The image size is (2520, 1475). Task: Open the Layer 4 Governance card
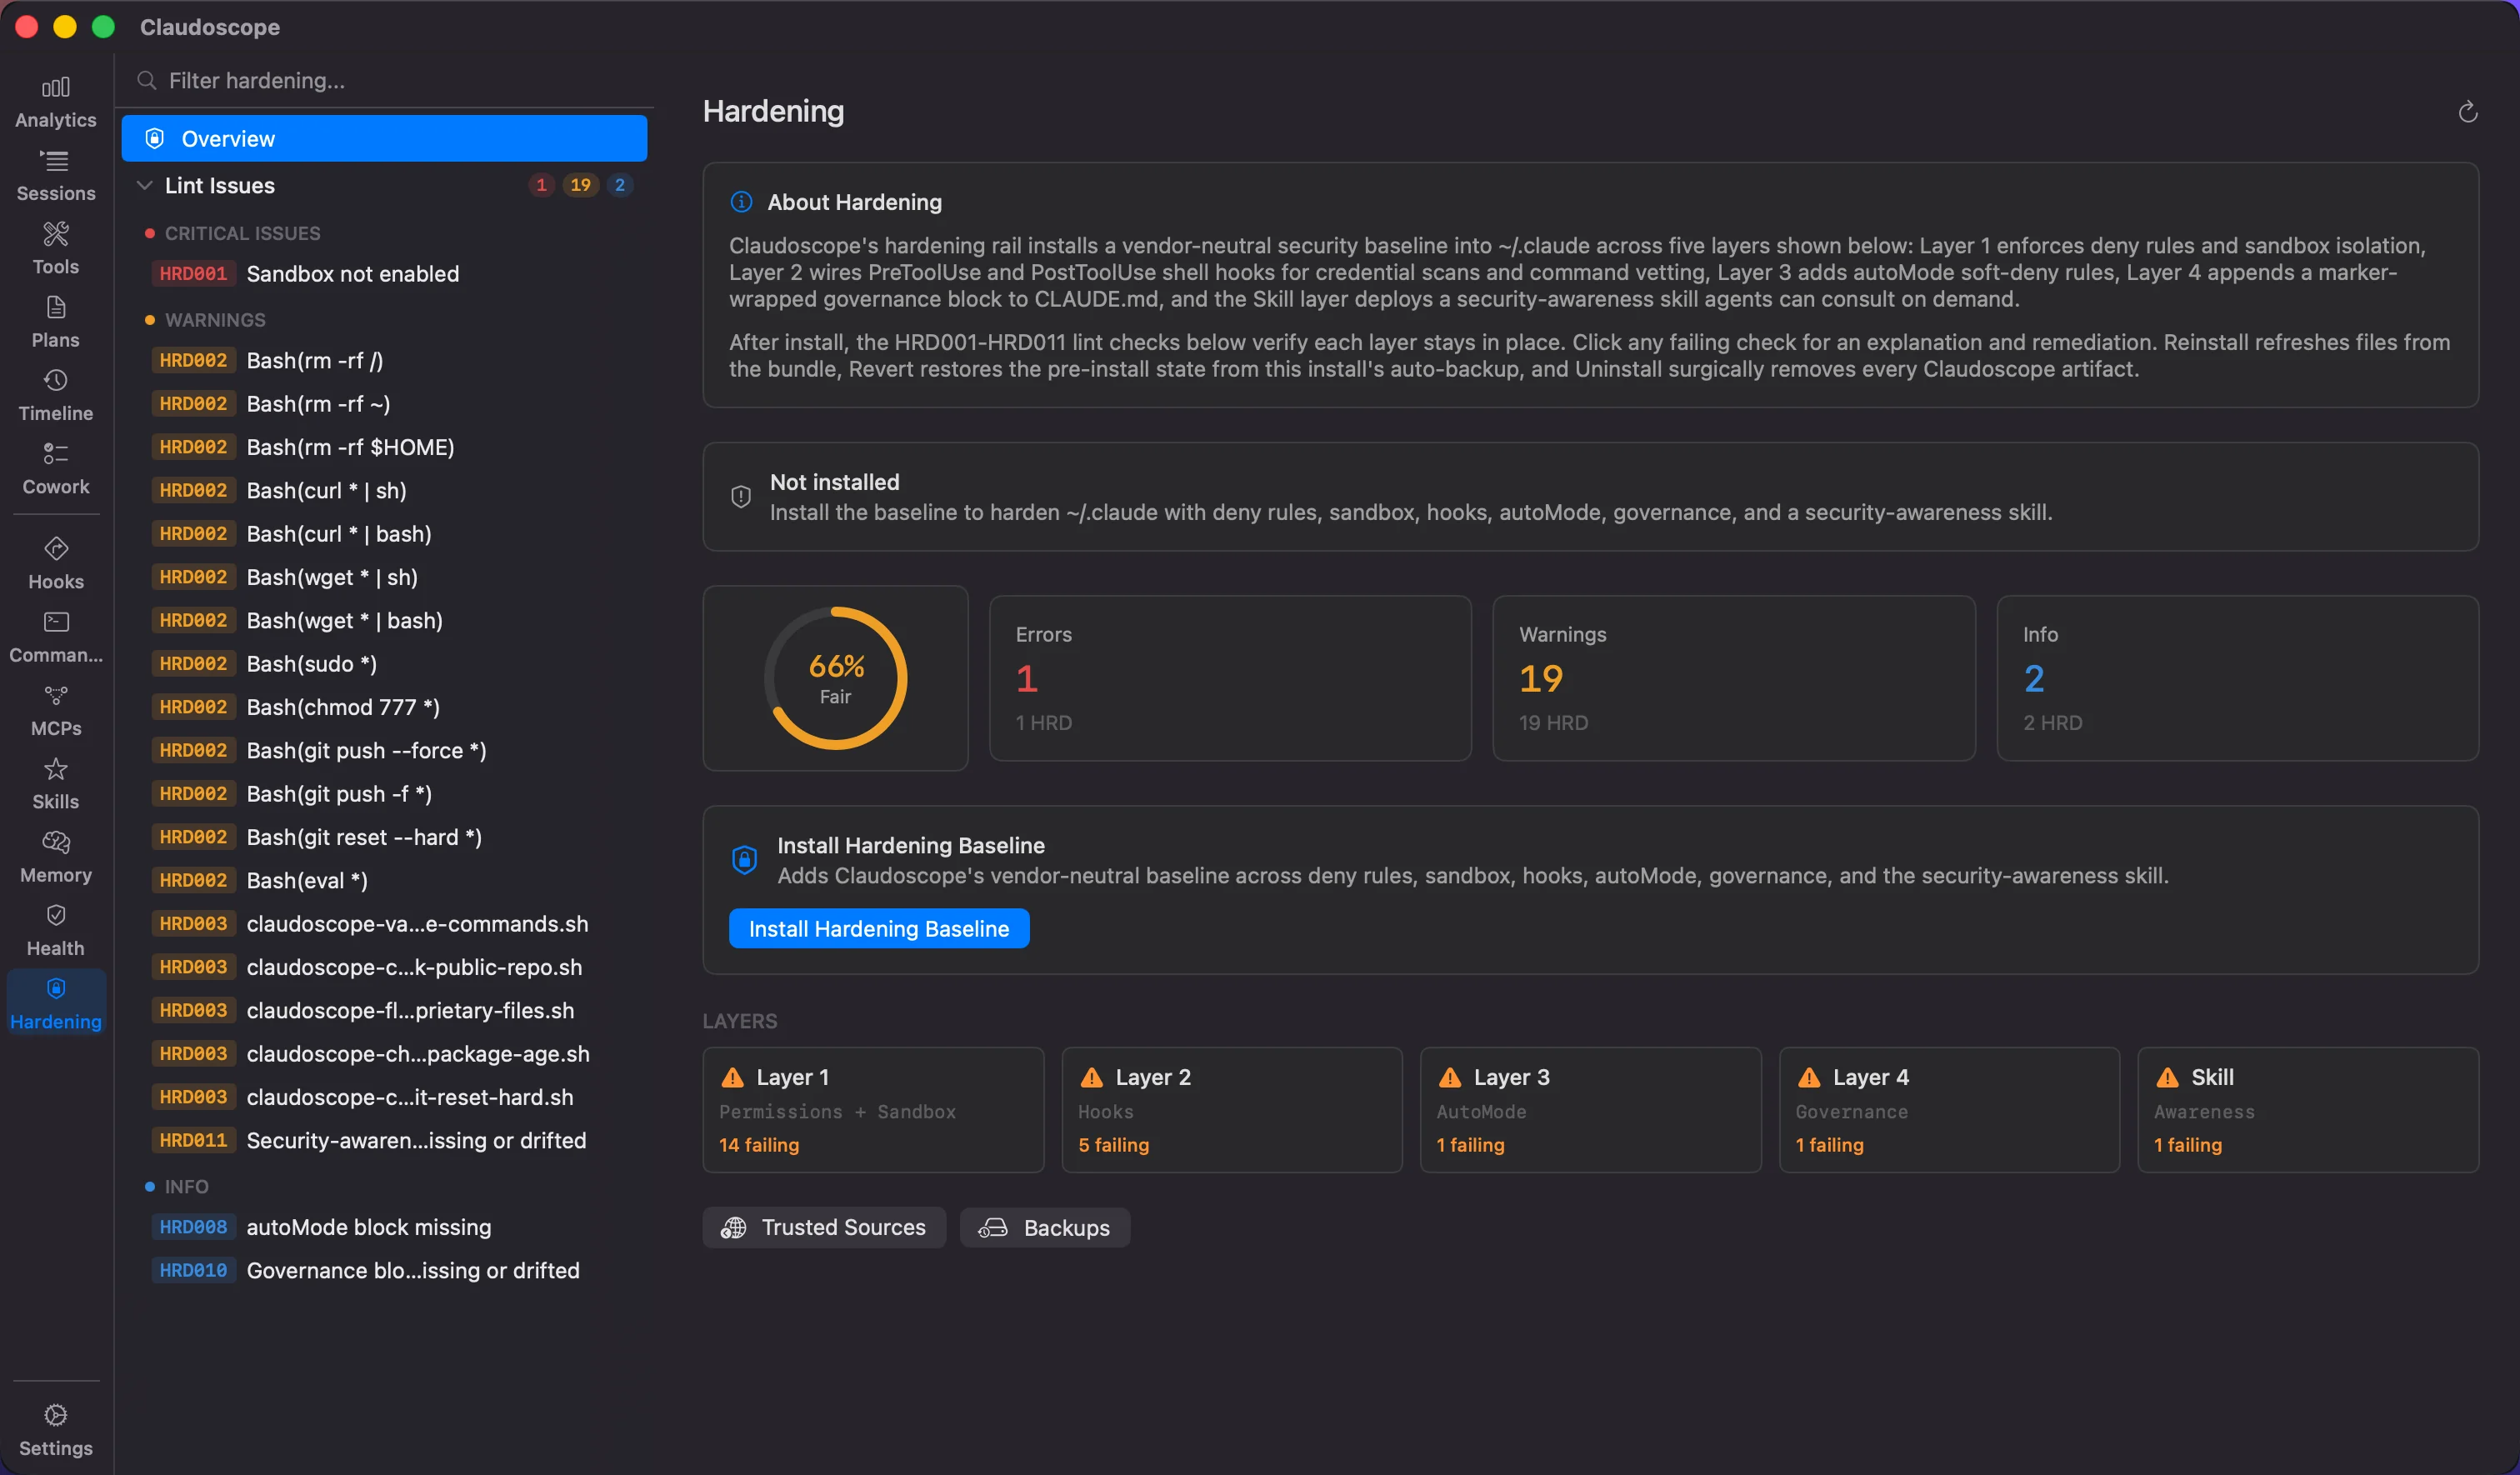click(x=1949, y=1109)
